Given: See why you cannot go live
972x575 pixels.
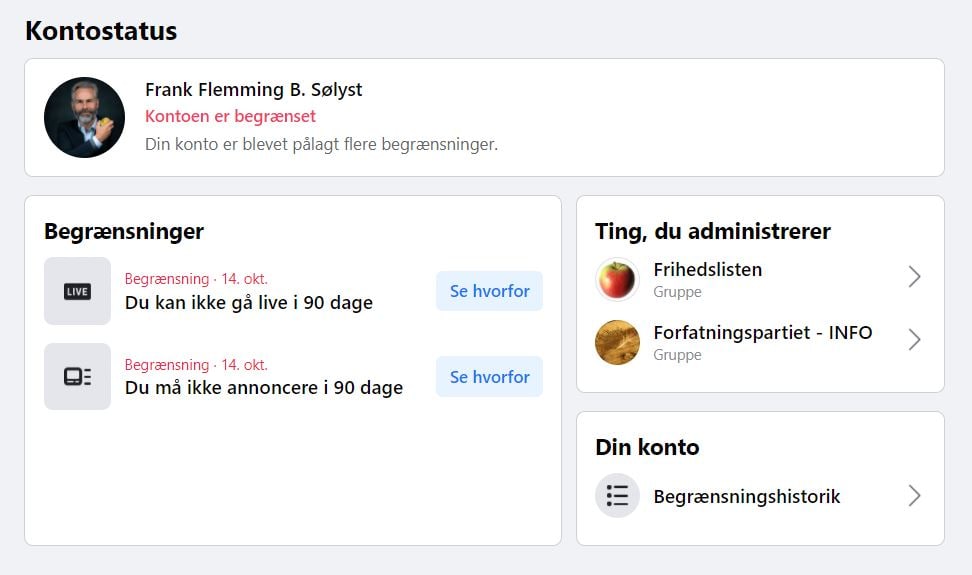Looking at the screenshot, I should pyautogui.click(x=490, y=291).
